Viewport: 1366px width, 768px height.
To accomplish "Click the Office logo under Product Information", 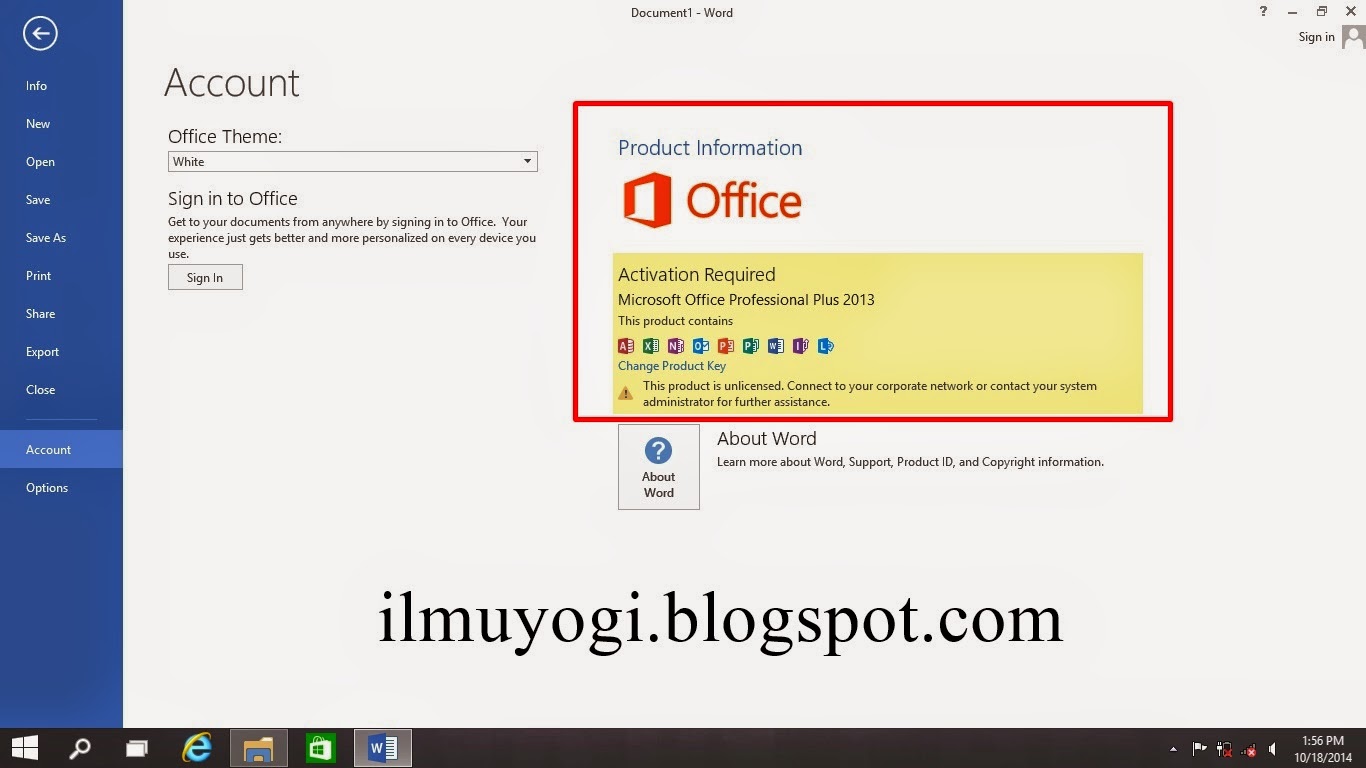I will click(712, 200).
